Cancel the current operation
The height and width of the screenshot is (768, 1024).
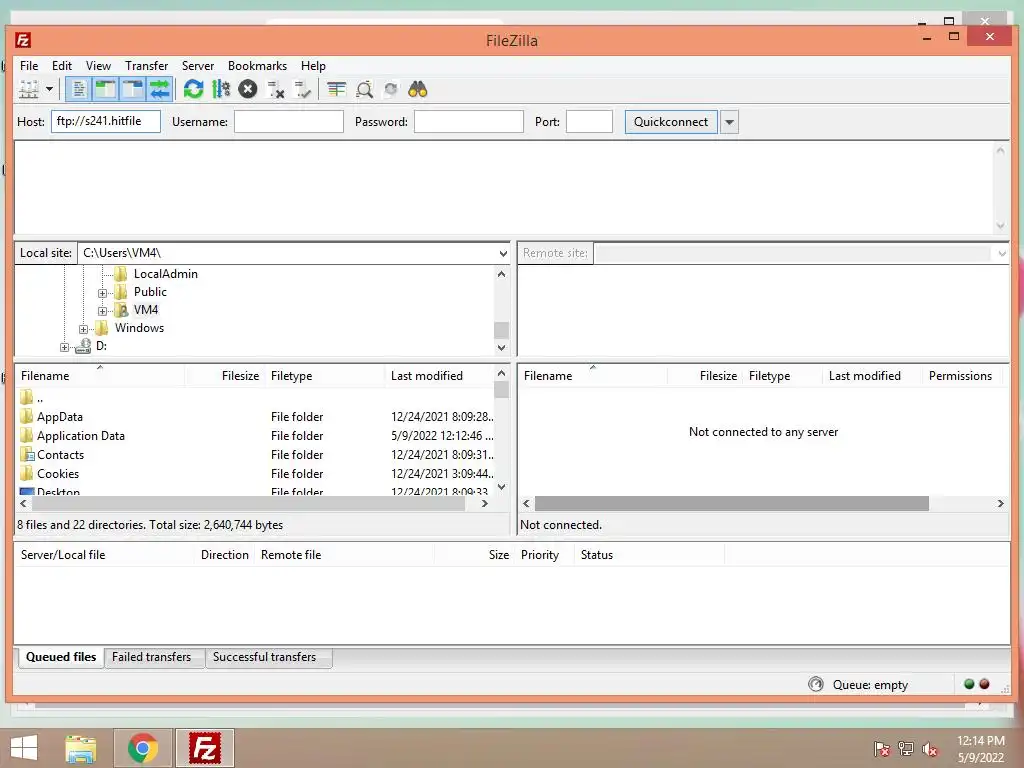(248, 89)
